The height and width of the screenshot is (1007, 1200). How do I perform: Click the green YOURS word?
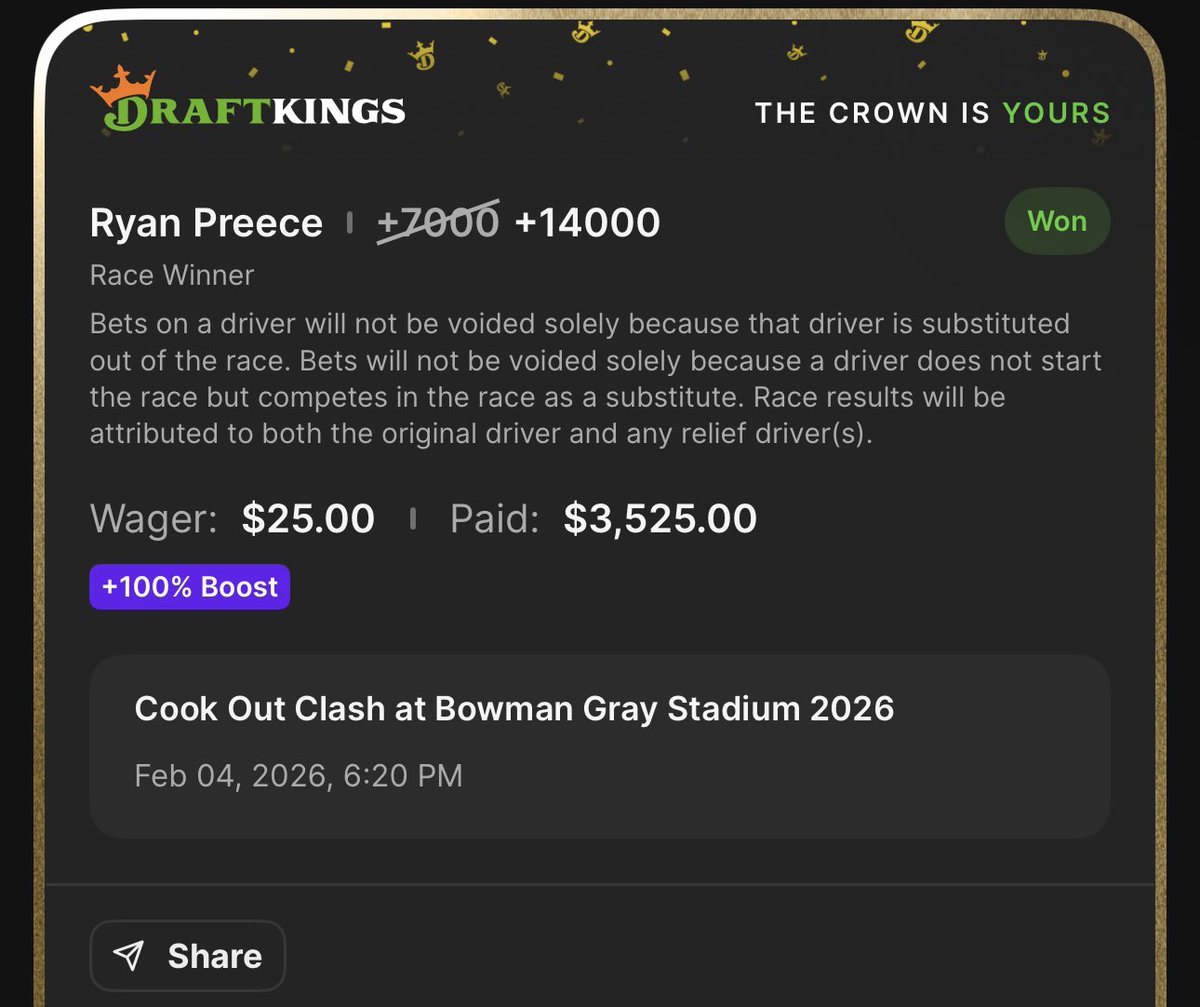point(1057,113)
